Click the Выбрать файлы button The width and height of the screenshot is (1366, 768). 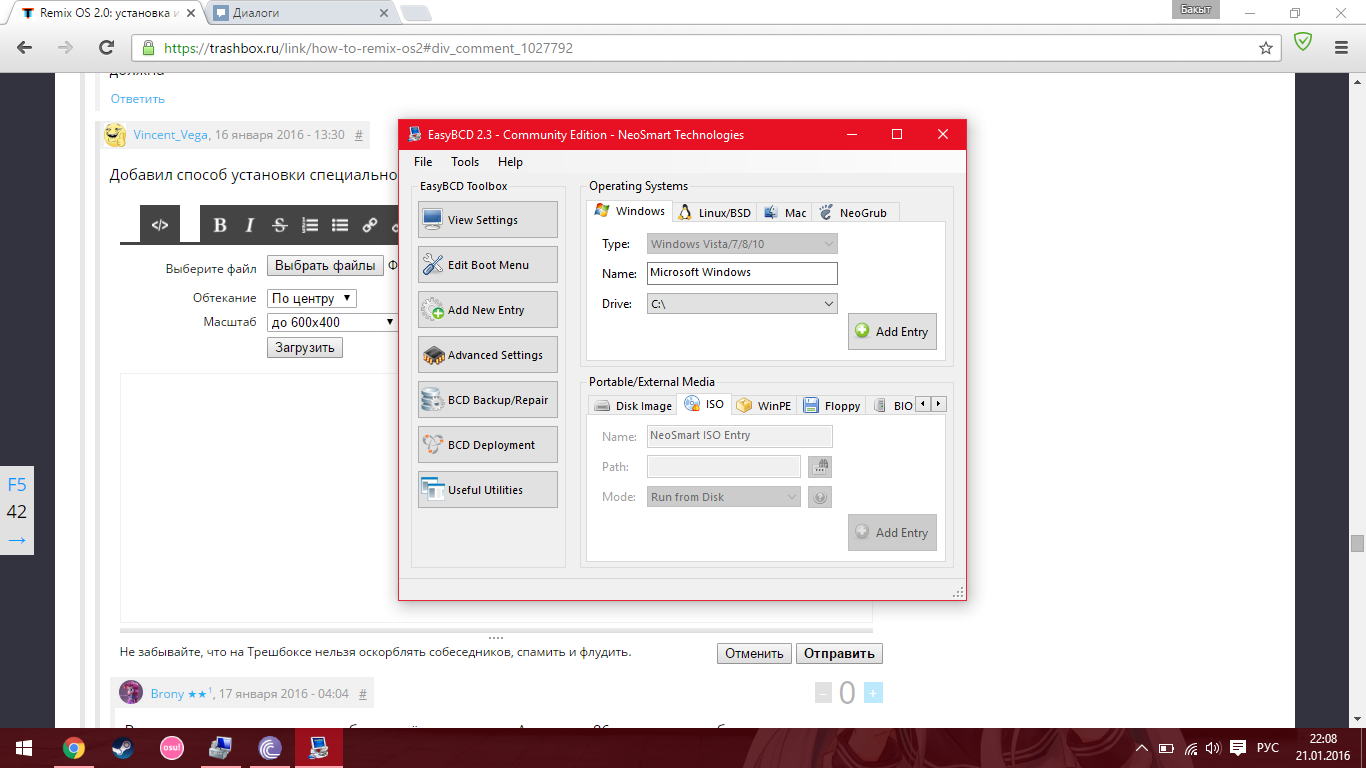325,266
